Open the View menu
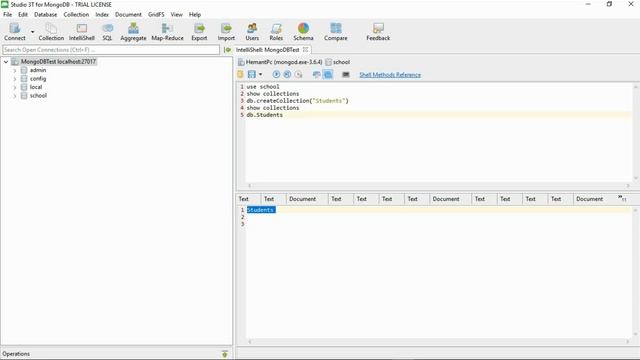This screenshot has height=360, width=640. [x=176, y=14]
